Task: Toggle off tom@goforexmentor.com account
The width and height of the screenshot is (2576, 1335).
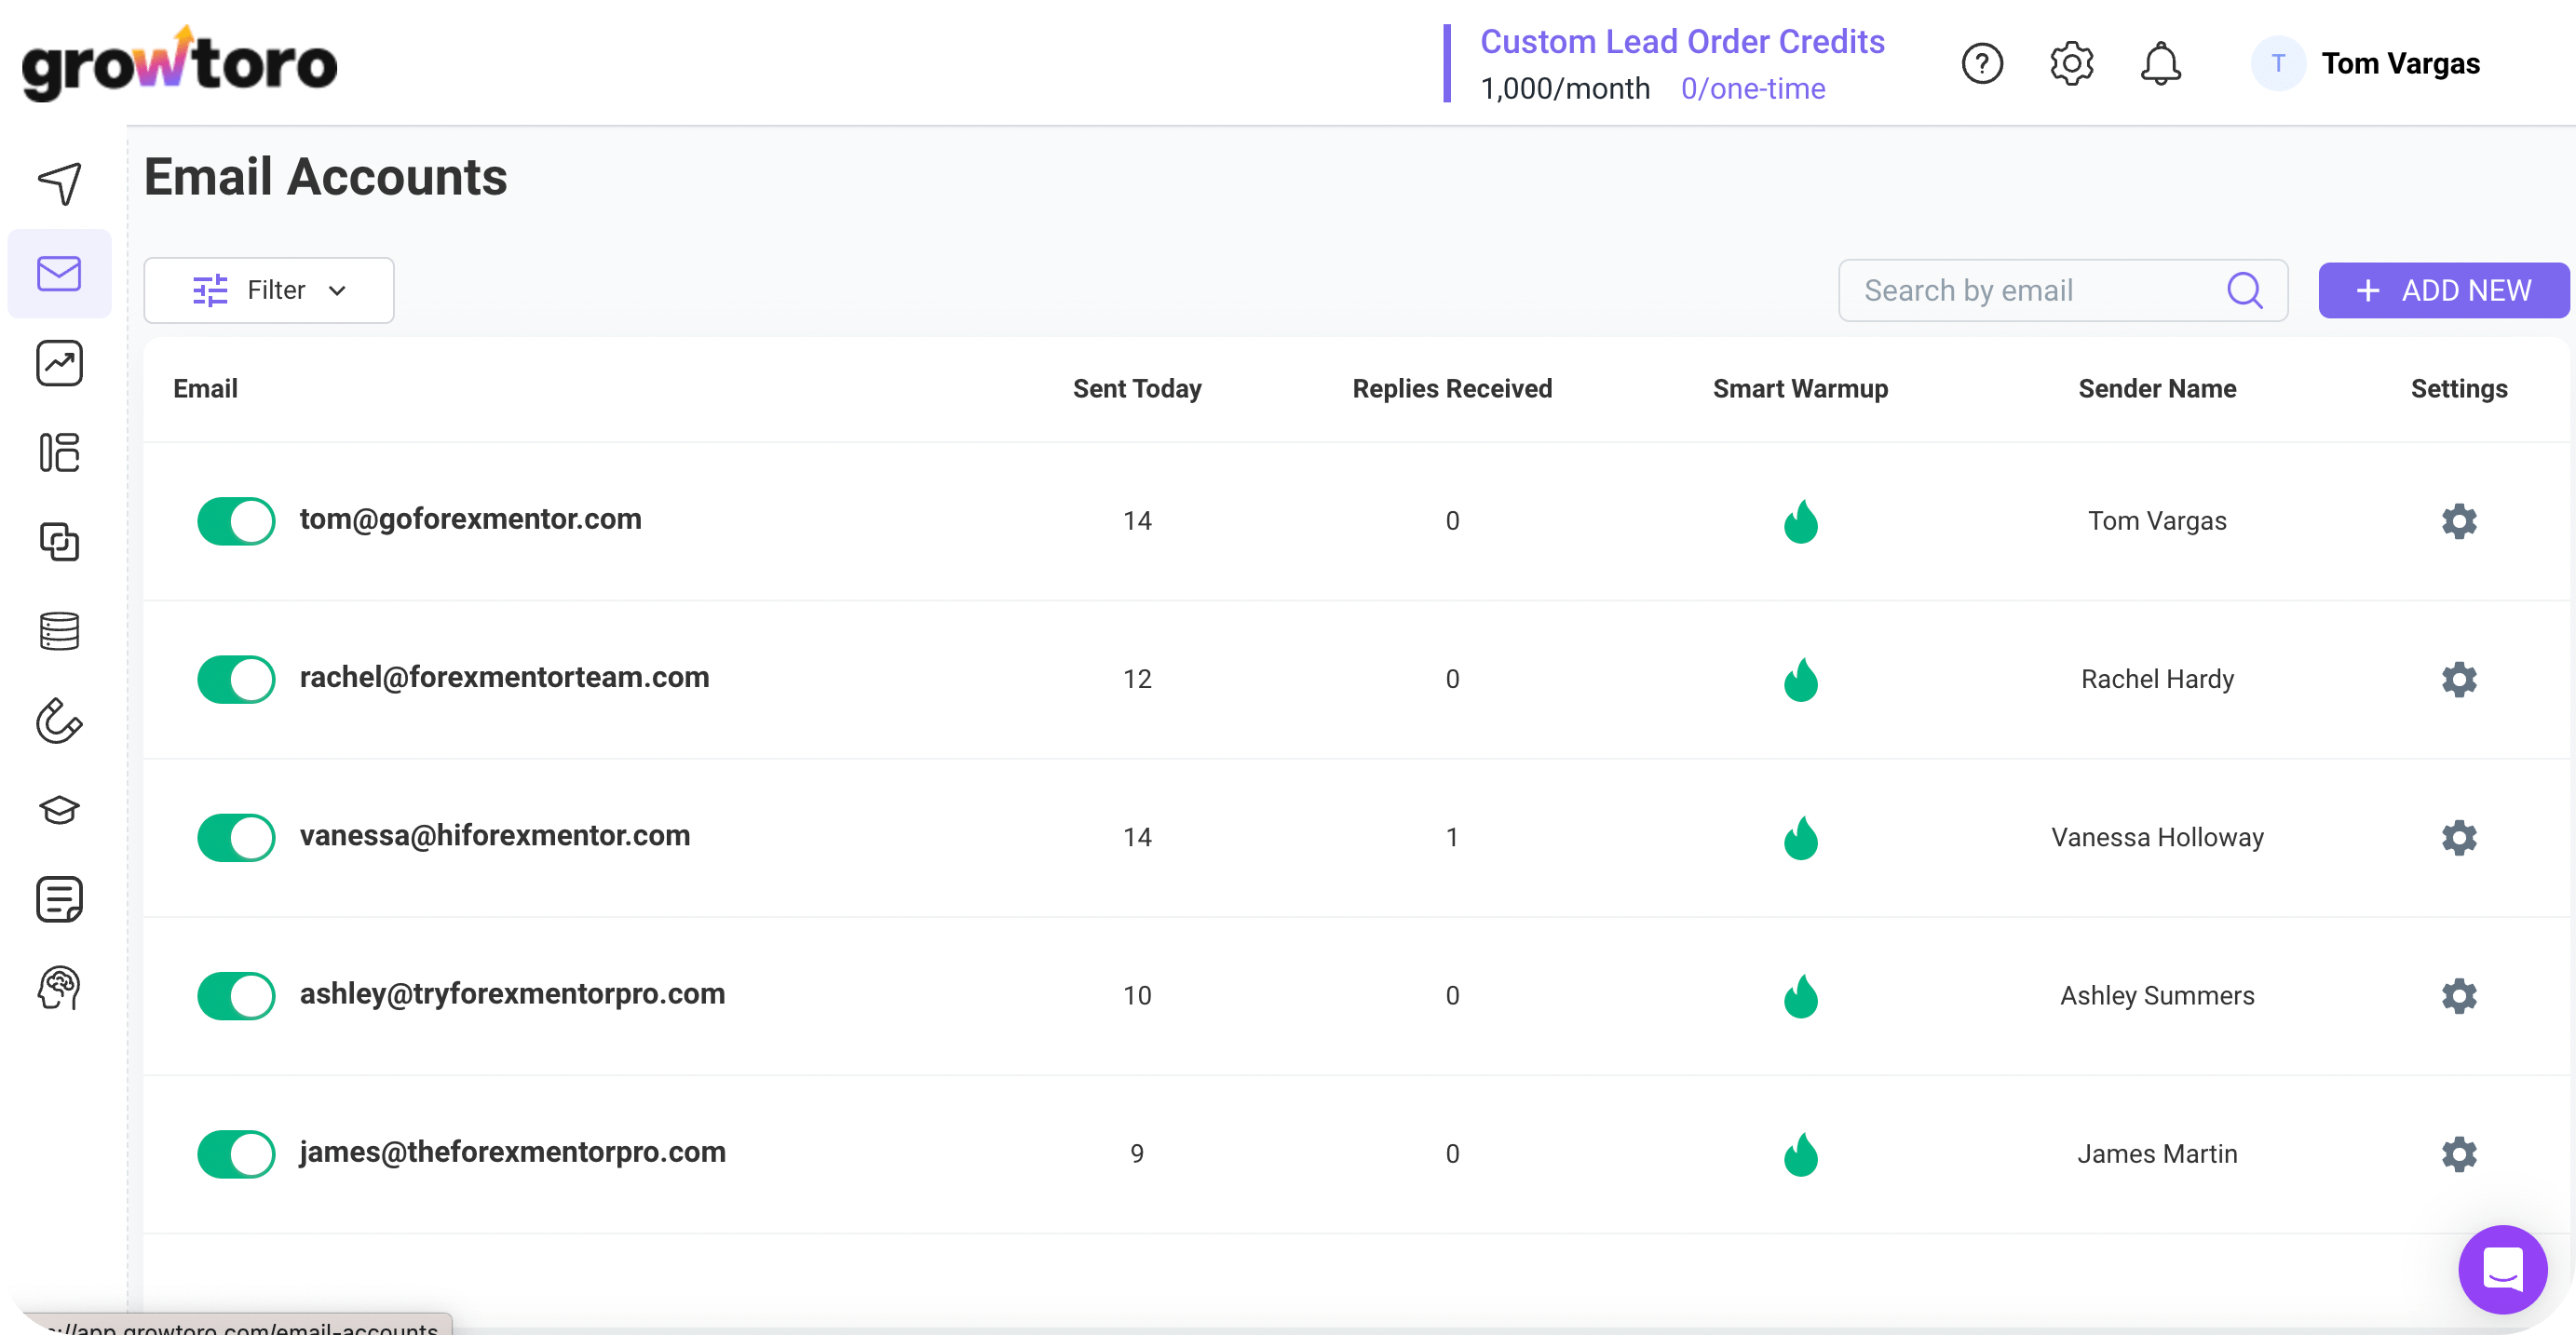Action: (236, 521)
